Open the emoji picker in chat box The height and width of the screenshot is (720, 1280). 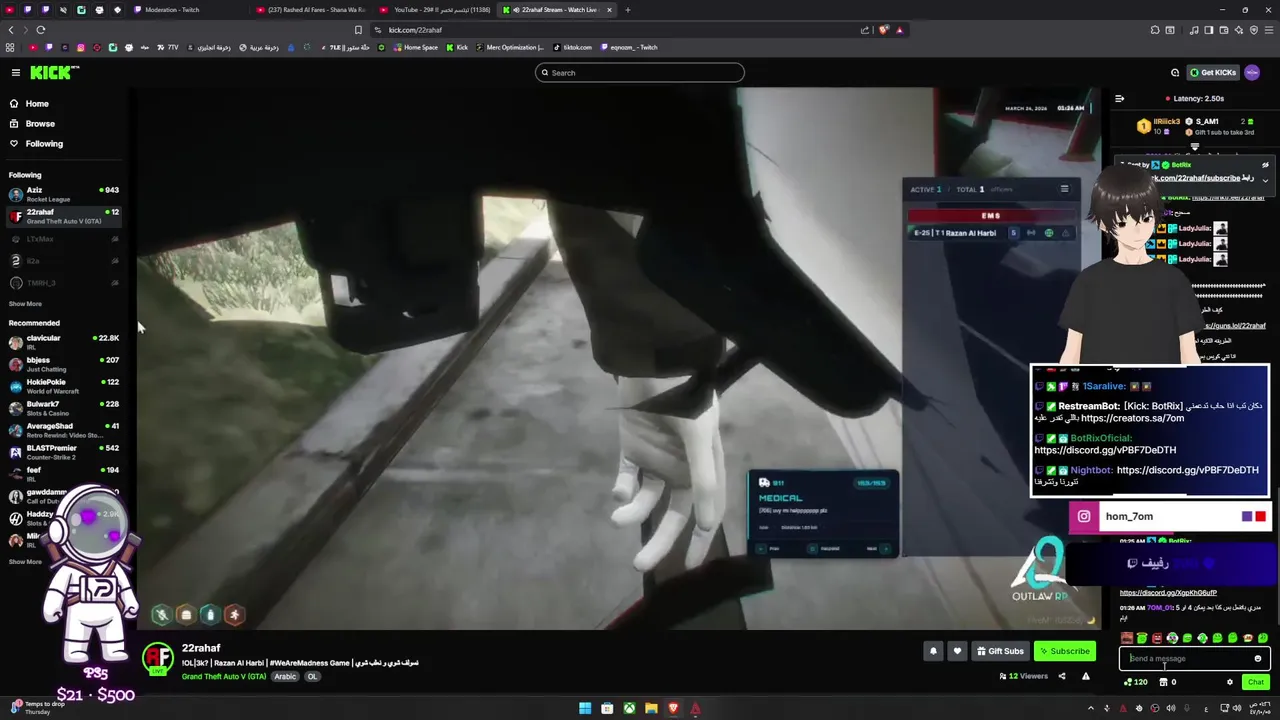1258,658
